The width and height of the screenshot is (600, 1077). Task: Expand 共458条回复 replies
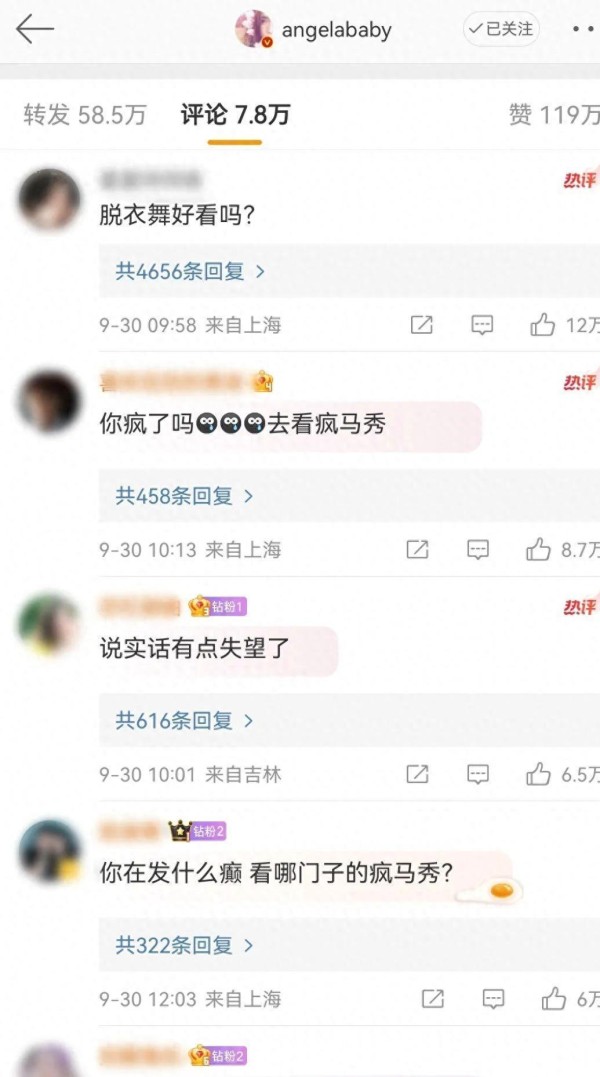pos(184,496)
